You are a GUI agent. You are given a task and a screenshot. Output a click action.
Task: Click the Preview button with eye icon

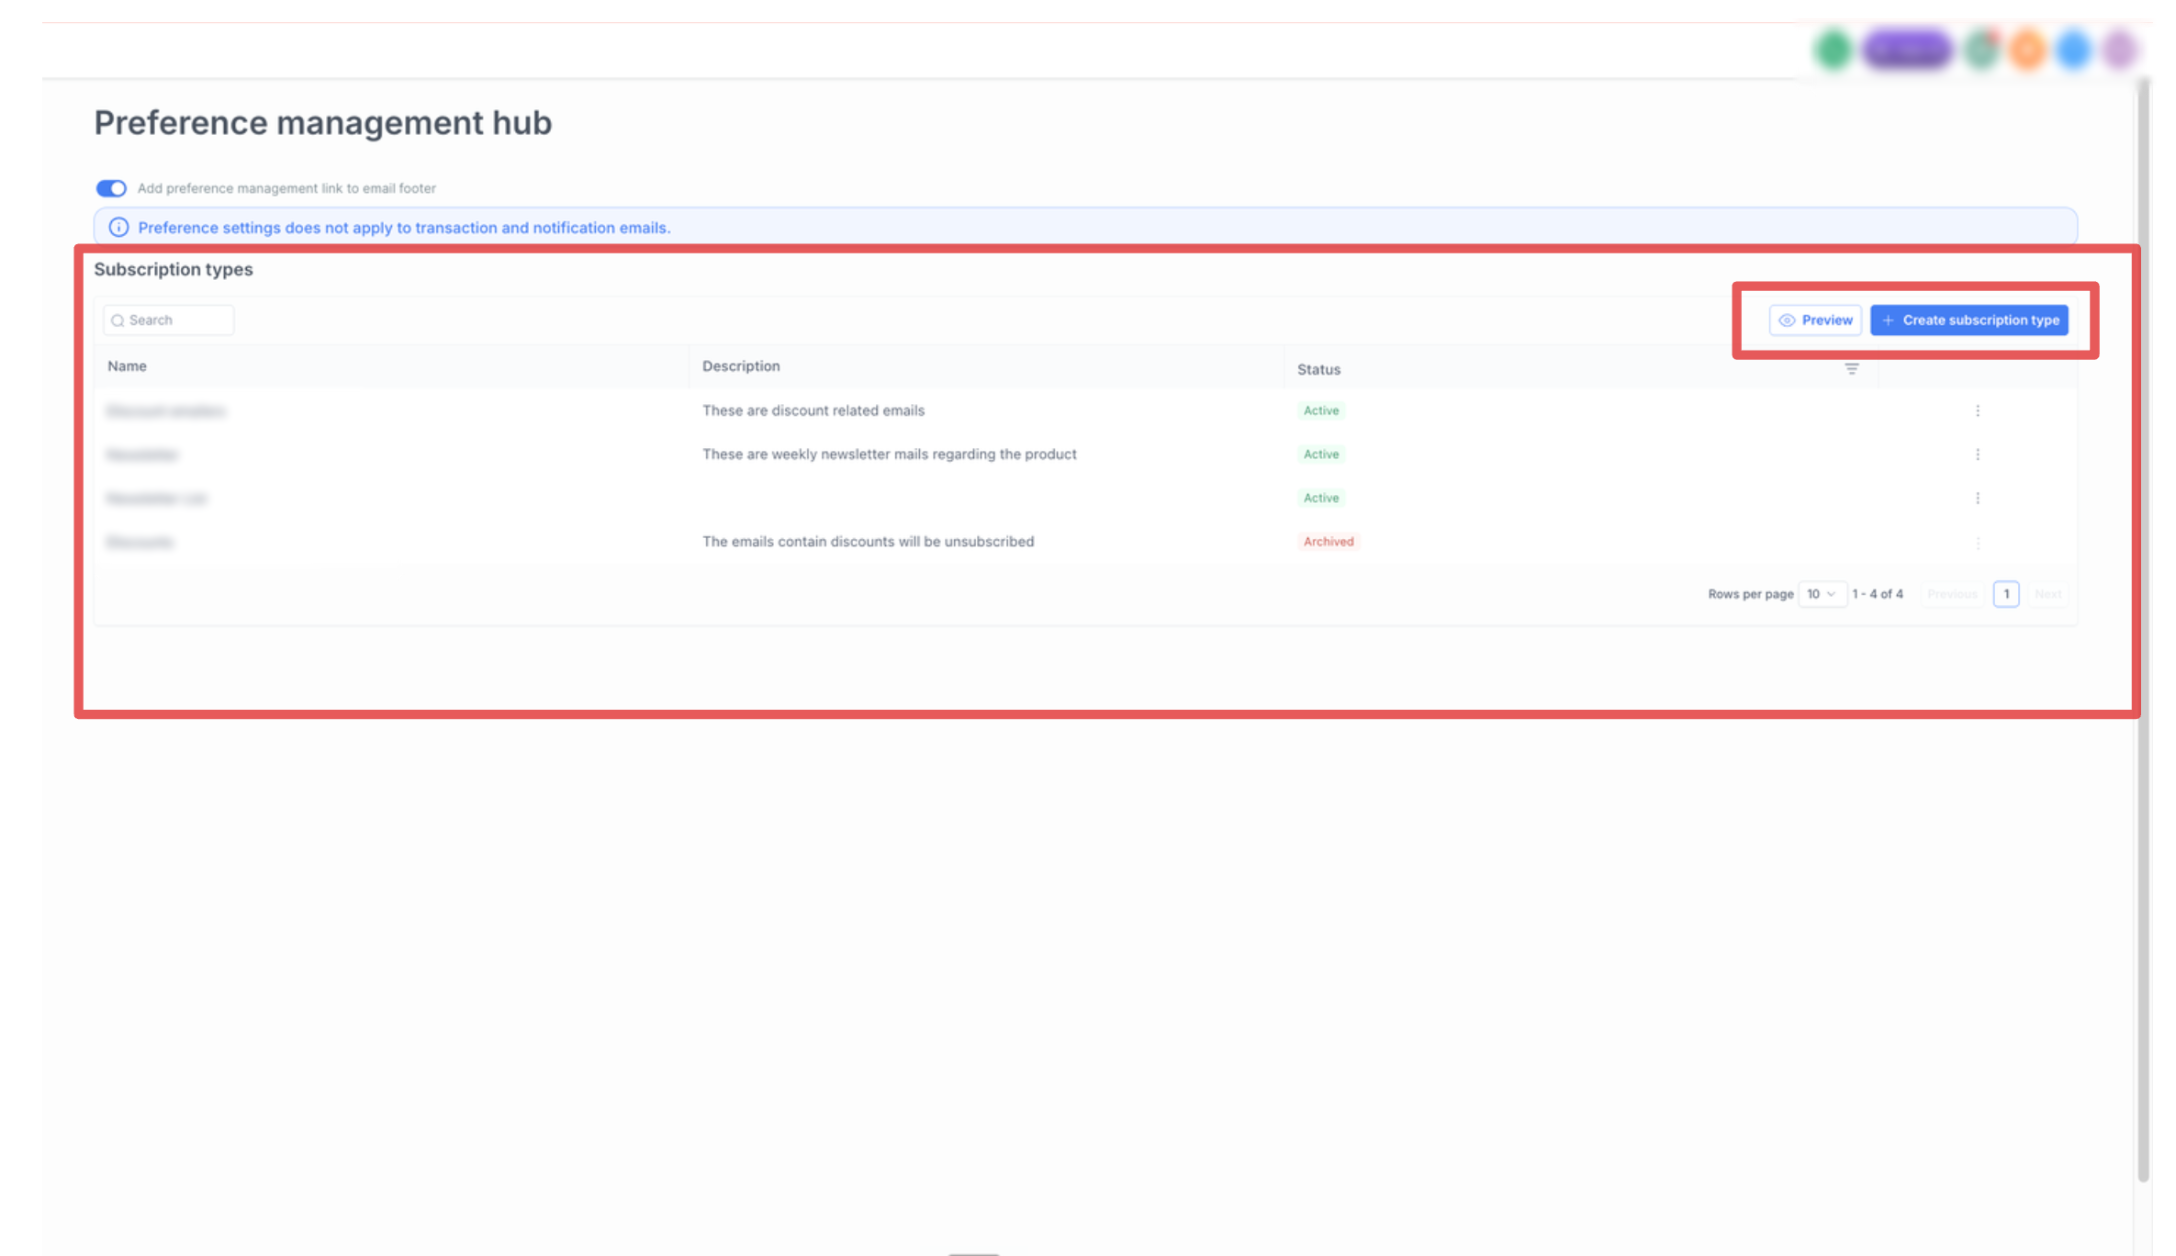pos(1815,320)
